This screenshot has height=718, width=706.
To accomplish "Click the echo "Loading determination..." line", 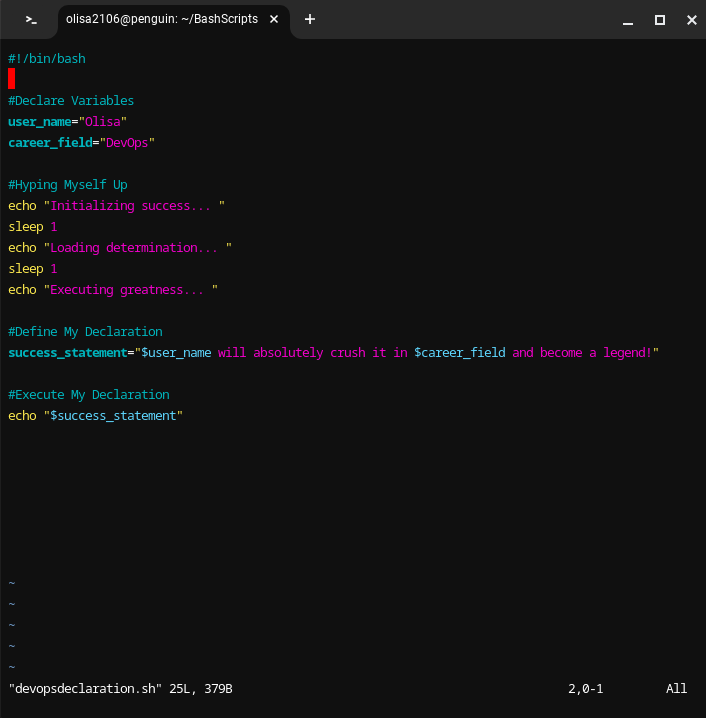I will 120,248.
